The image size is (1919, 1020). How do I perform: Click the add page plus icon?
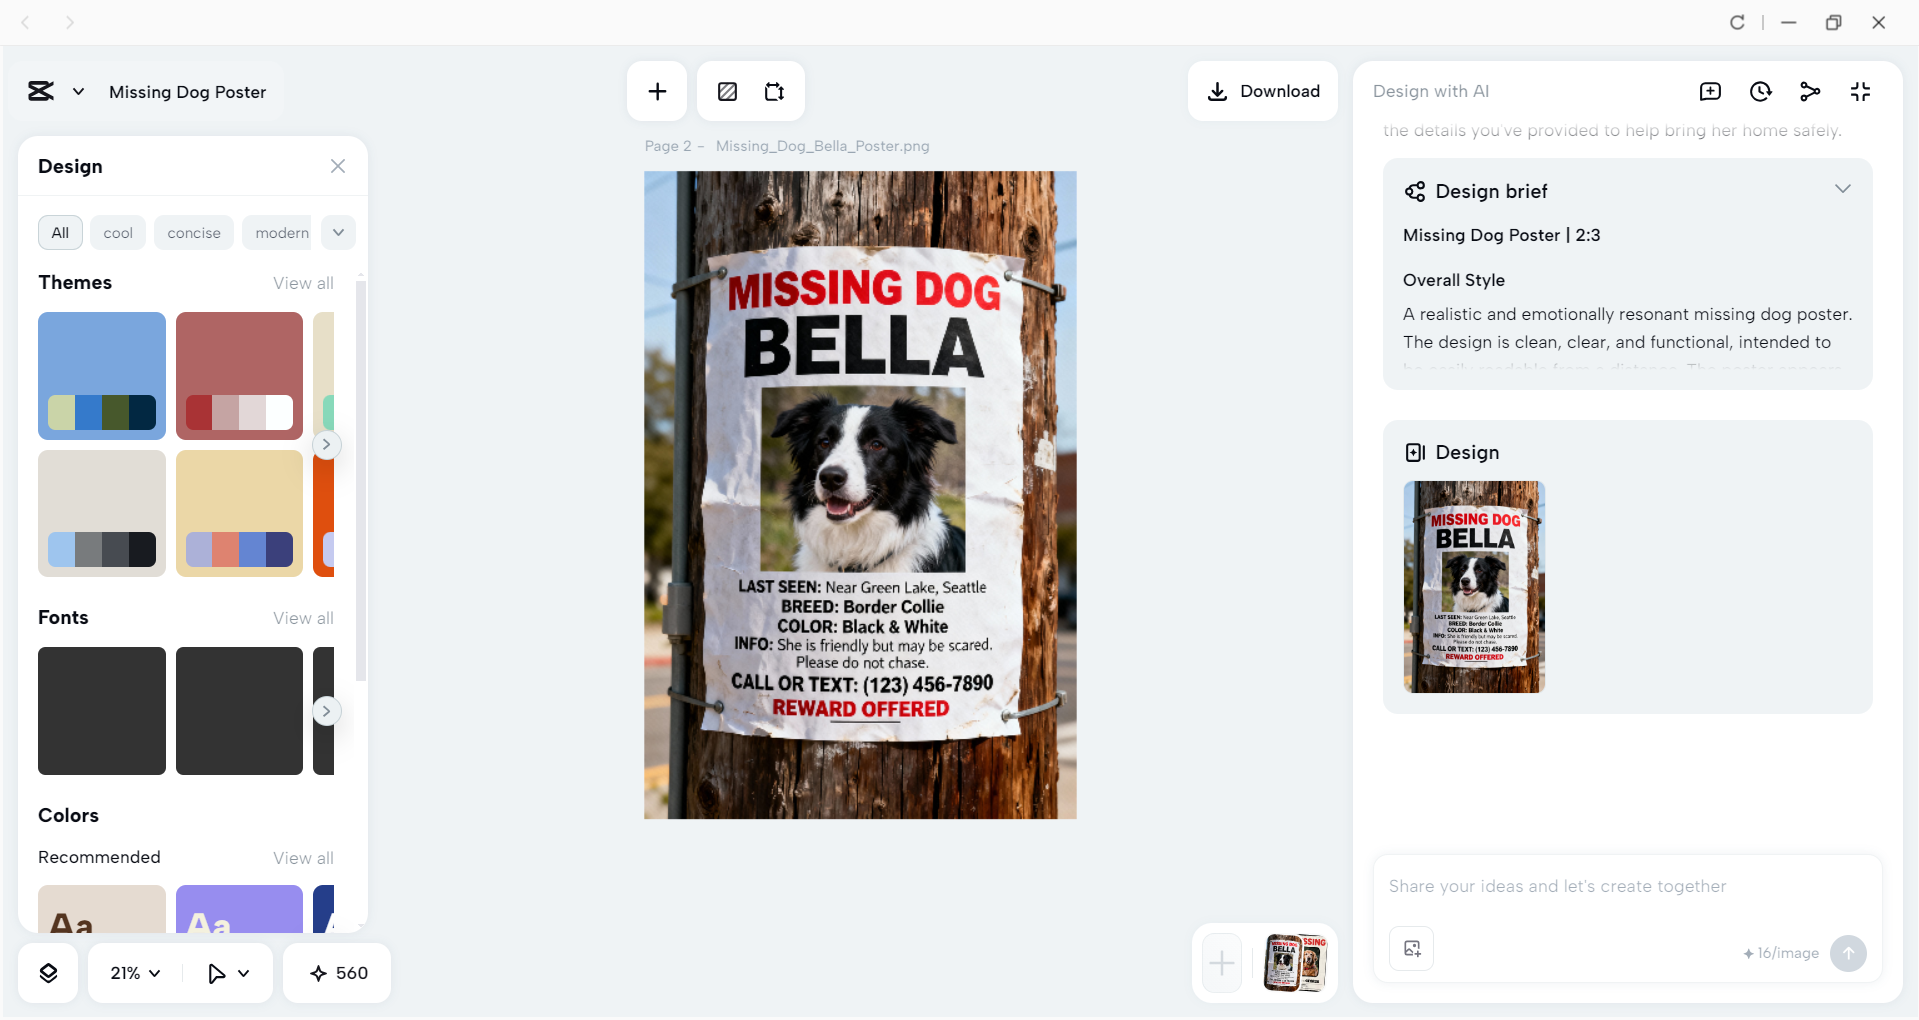click(657, 91)
